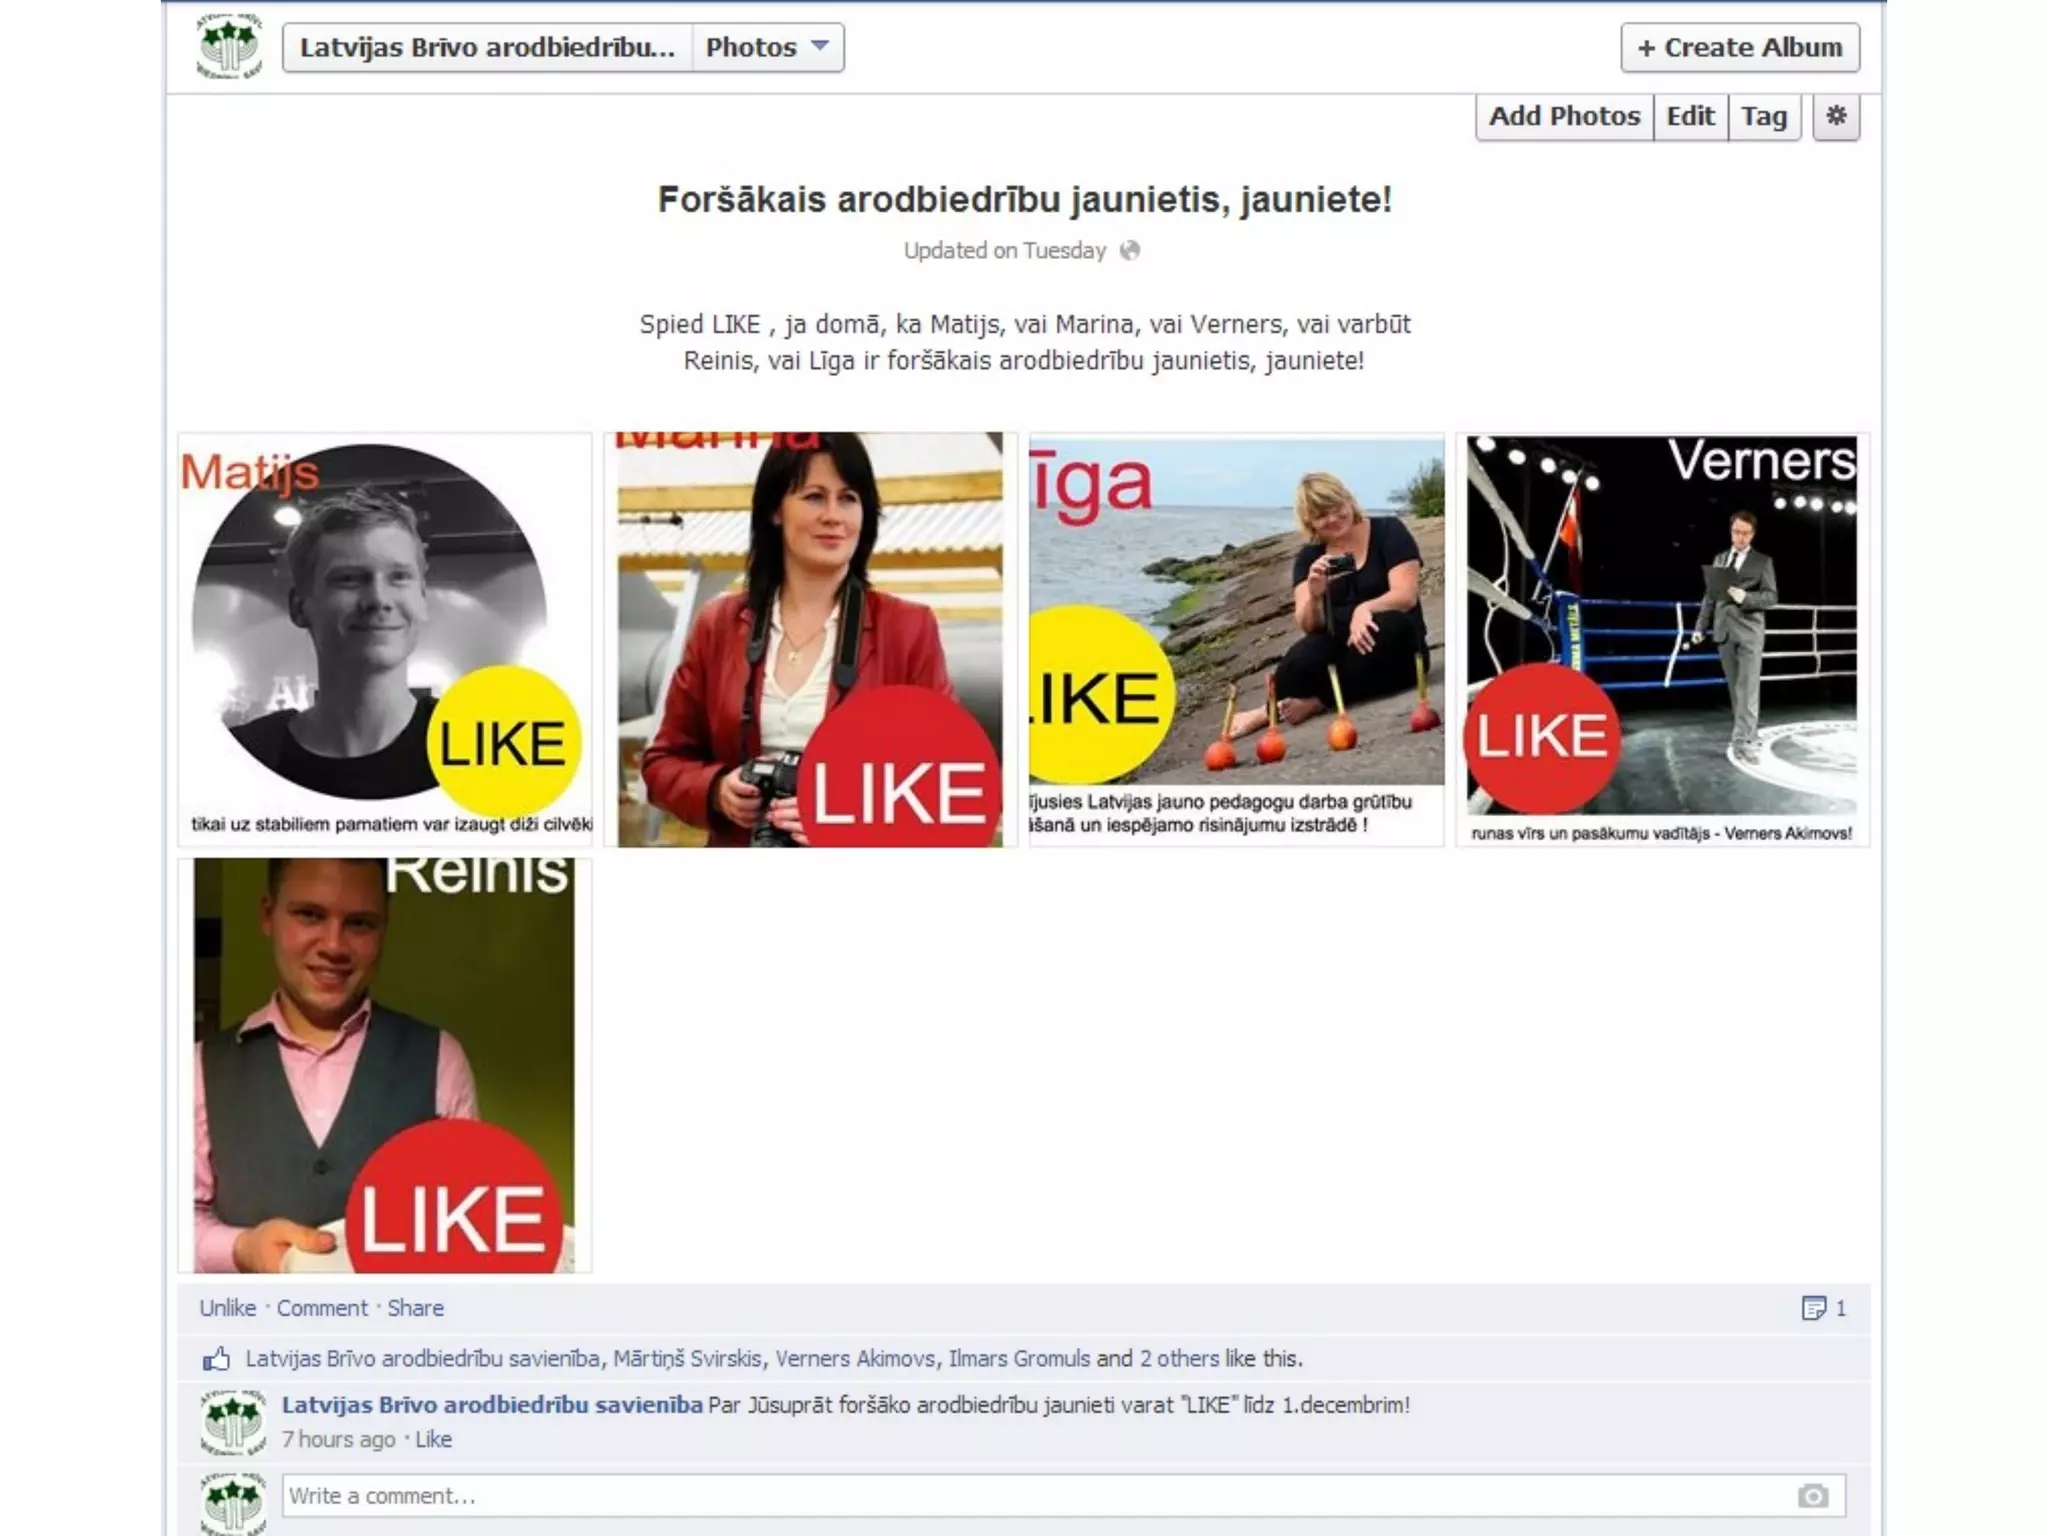Viewport: 2048px width, 1536px height.
Task: Click the camera icon in comment box
Action: pos(1812,1496)
